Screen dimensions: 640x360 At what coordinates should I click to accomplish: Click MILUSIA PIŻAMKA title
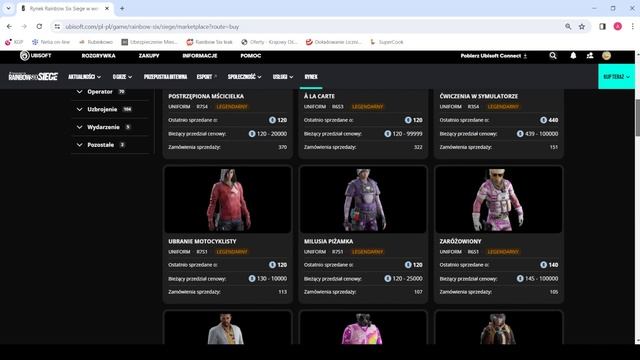tap(329, 241)
